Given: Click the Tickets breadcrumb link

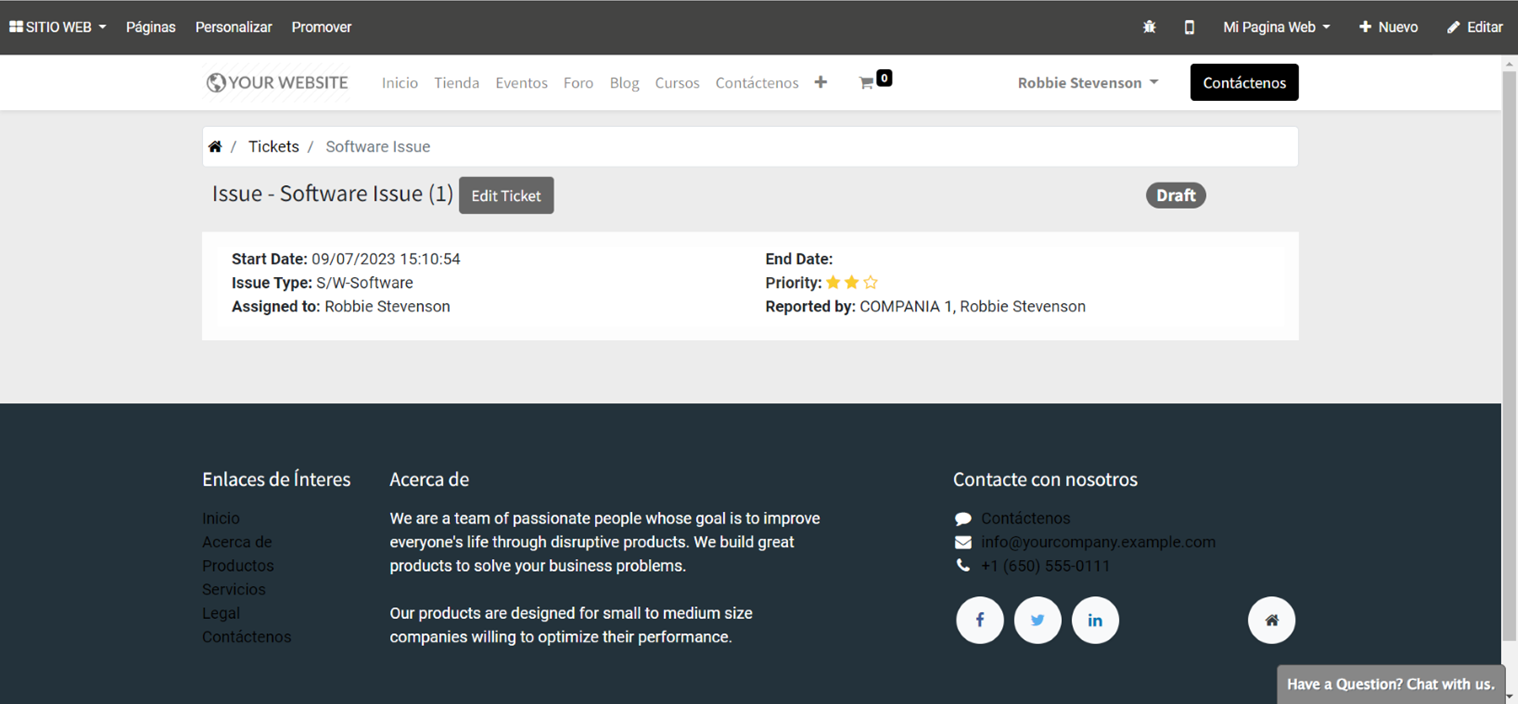Looking at the screenshot, I should point(273,147).
